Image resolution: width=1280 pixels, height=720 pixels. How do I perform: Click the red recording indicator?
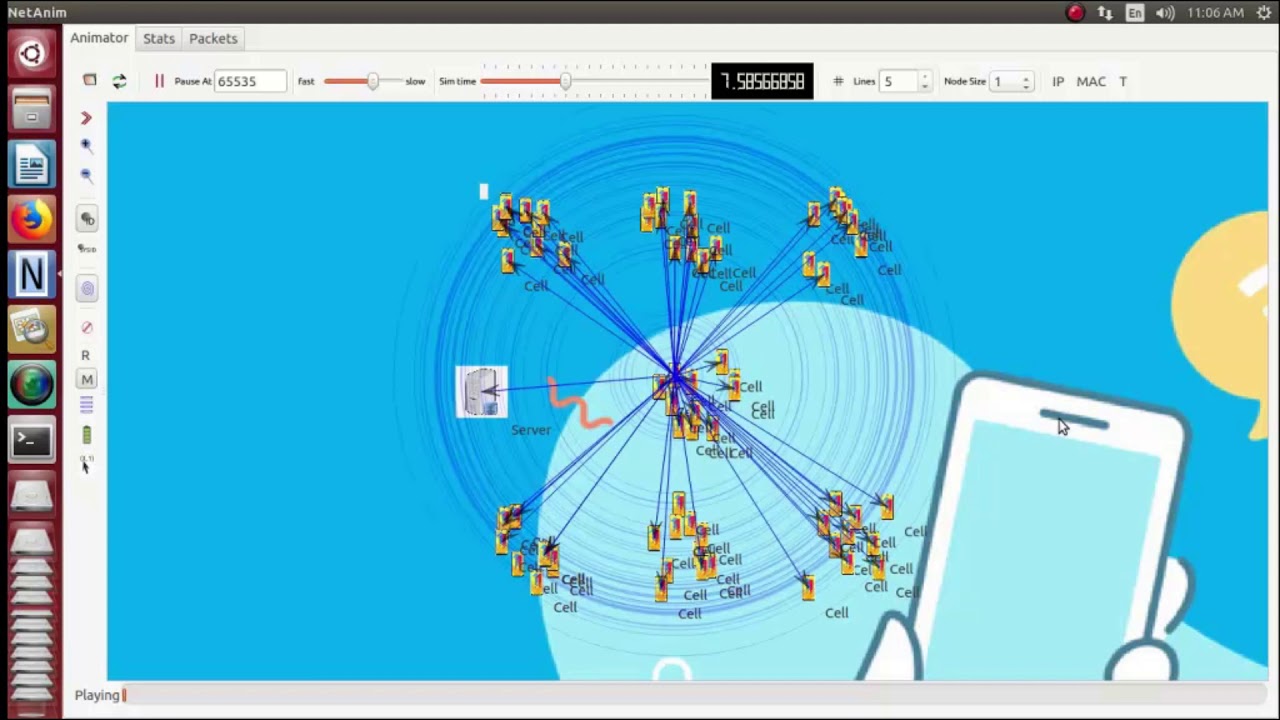1075,13
